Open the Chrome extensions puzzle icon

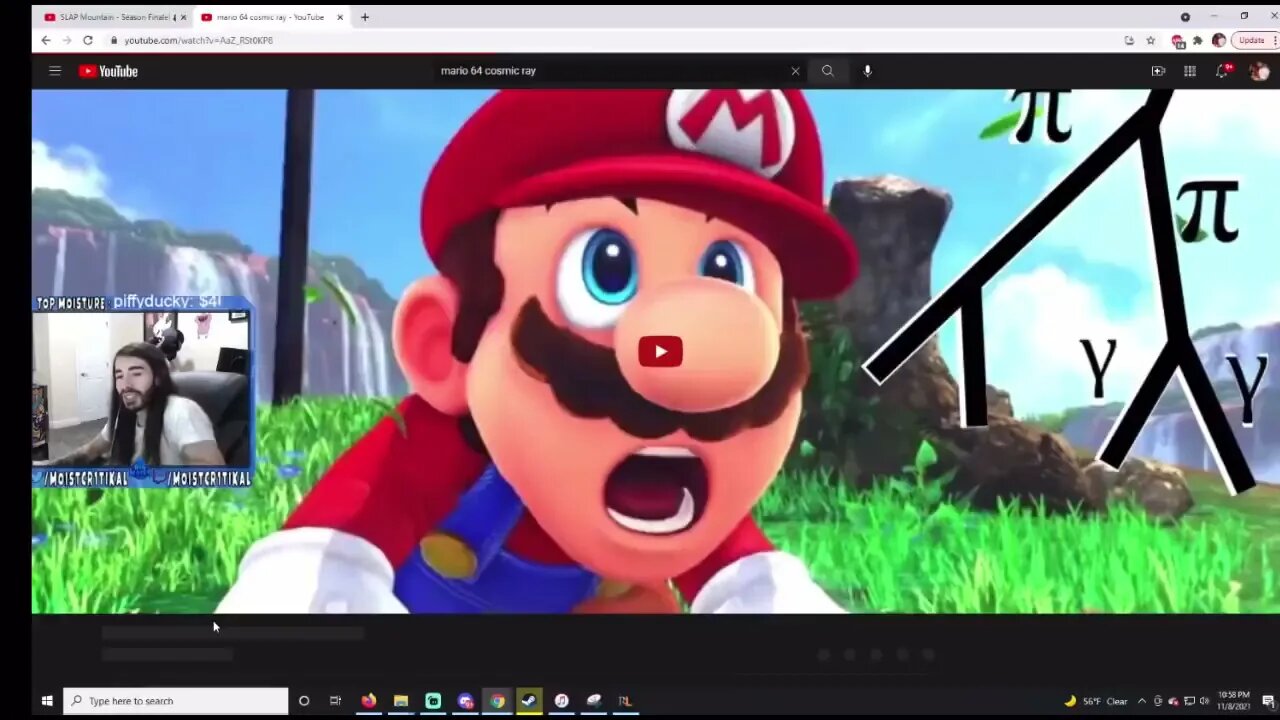click(x=1197, y=40)
